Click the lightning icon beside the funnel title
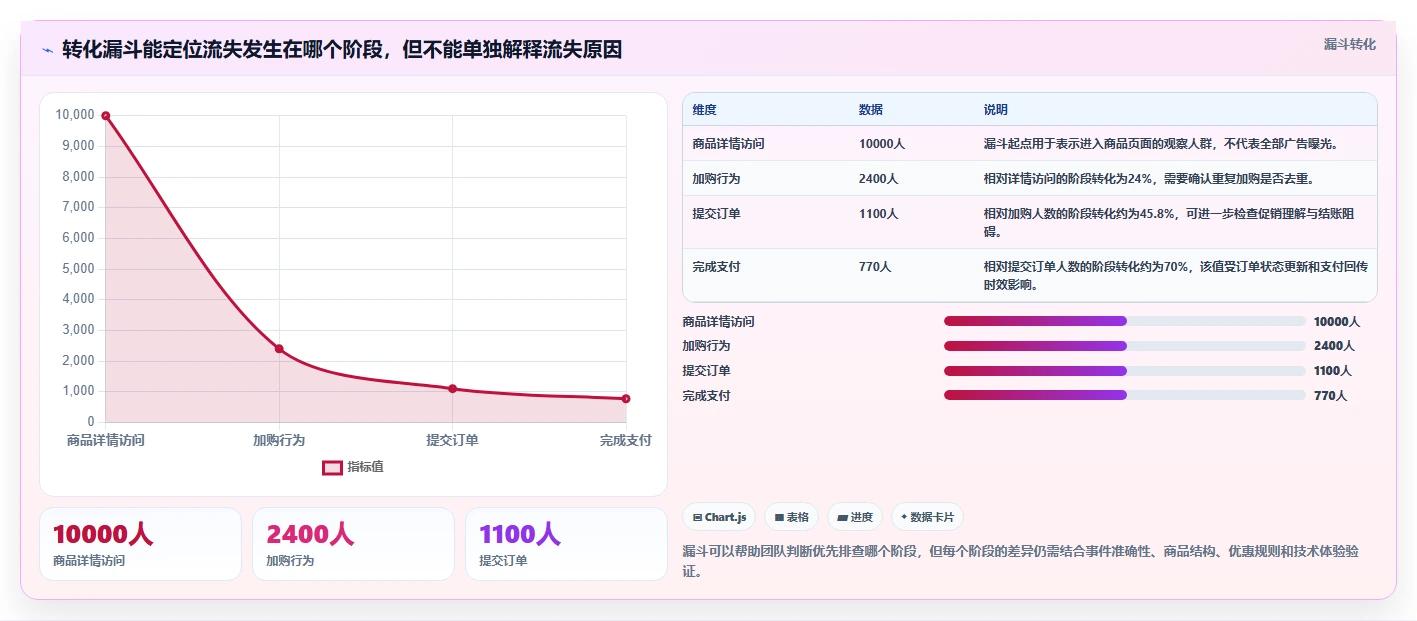The image size is (1417, 621). pyautogui.click(x=47, y=50)
